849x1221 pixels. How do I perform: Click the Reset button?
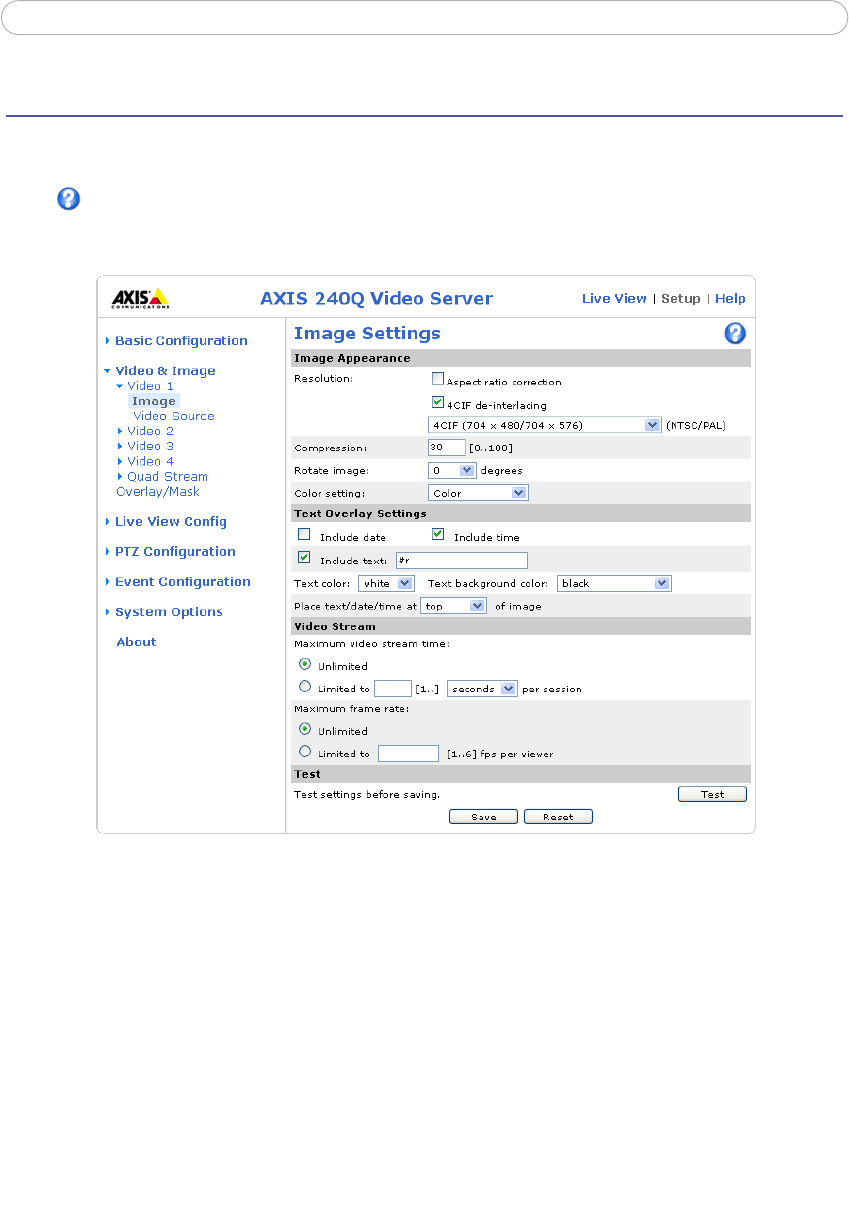(558, 817)
